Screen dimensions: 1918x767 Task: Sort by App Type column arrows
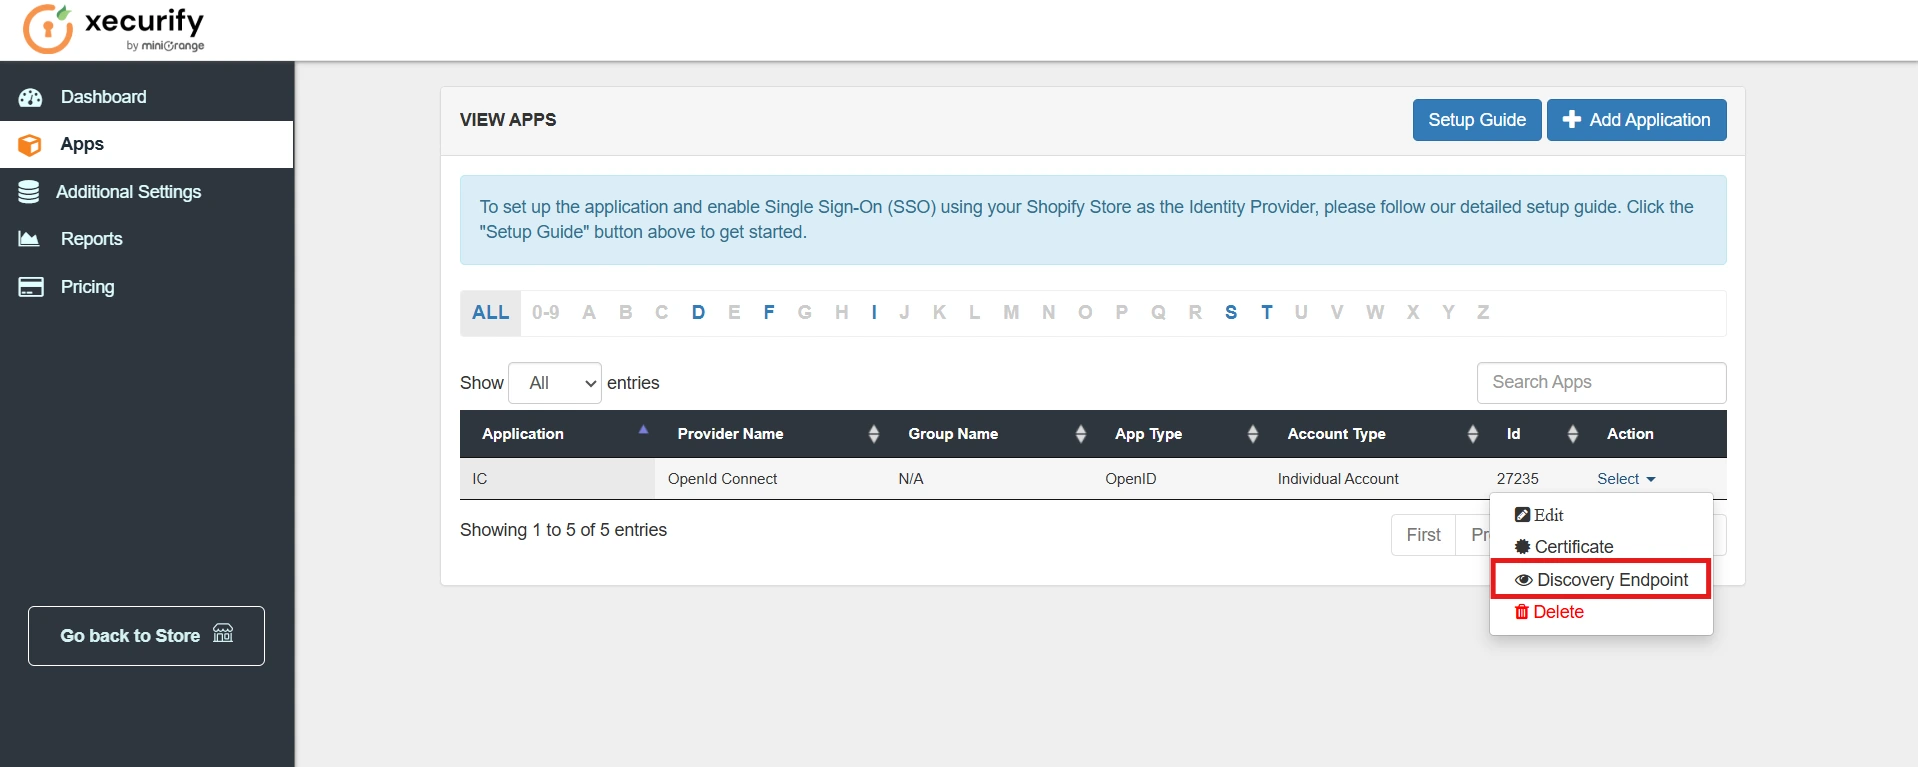tap(1253, 434)
